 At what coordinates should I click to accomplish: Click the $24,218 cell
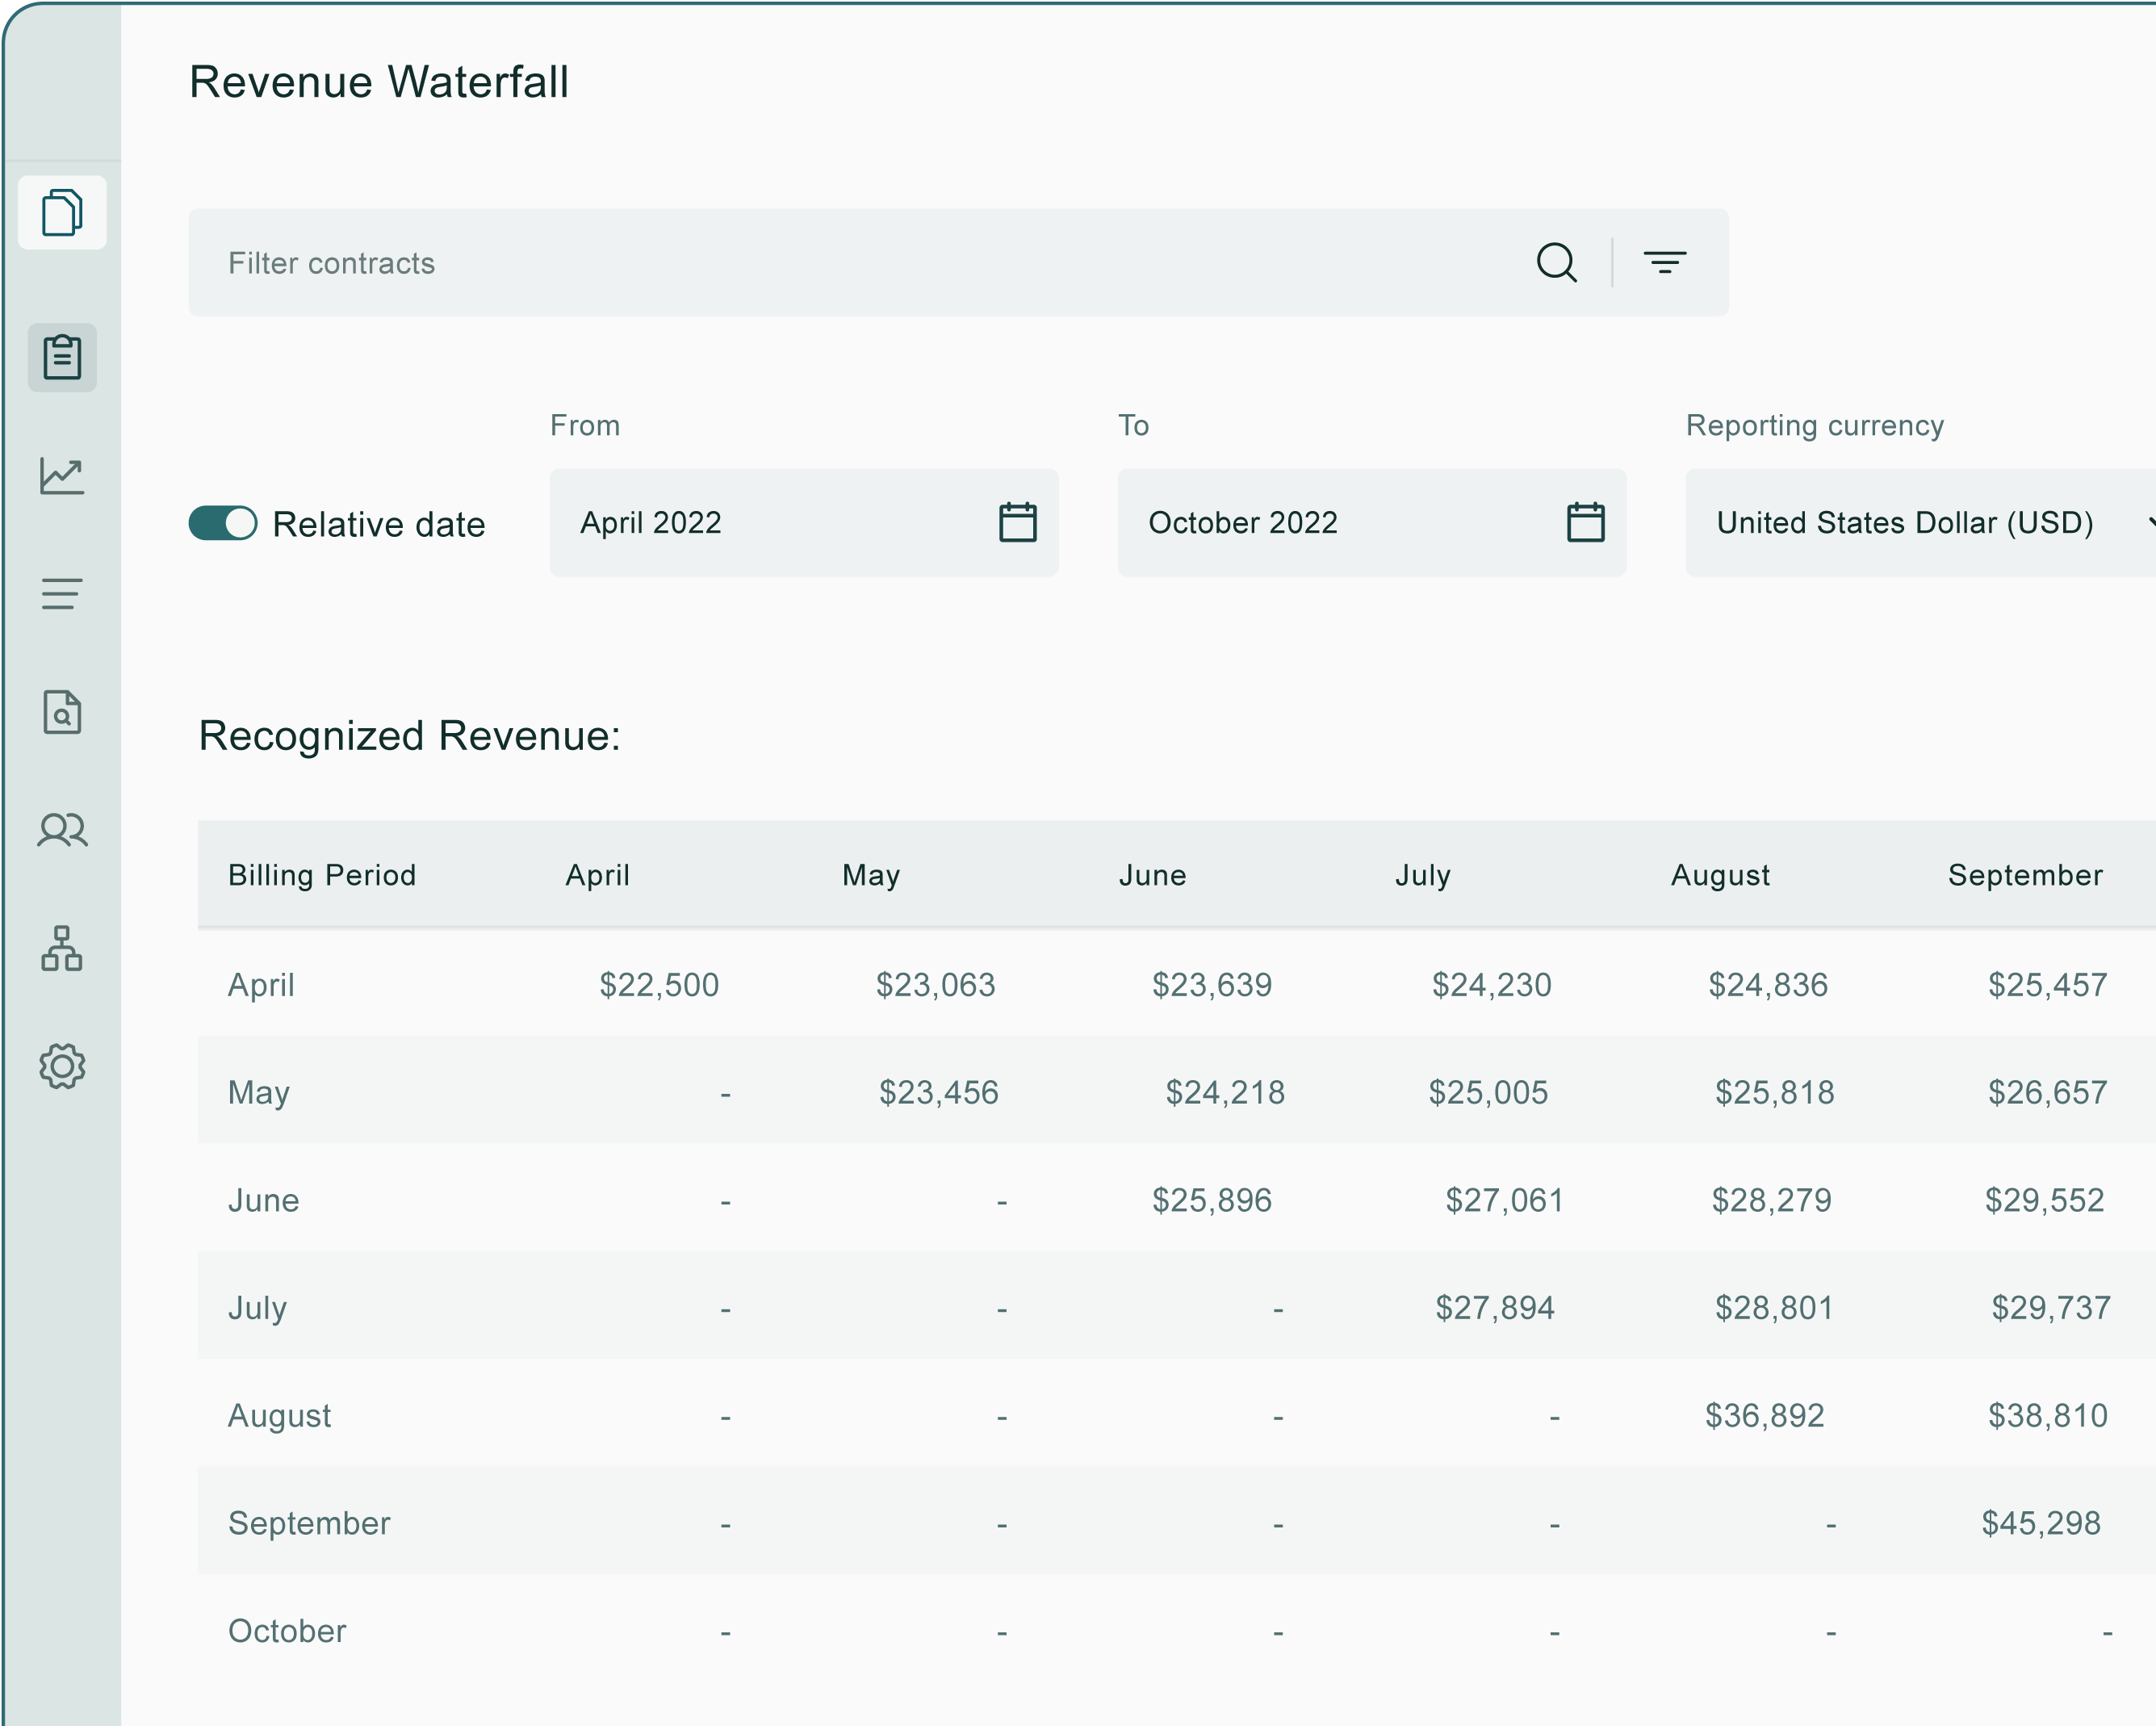(1225, 1092)
